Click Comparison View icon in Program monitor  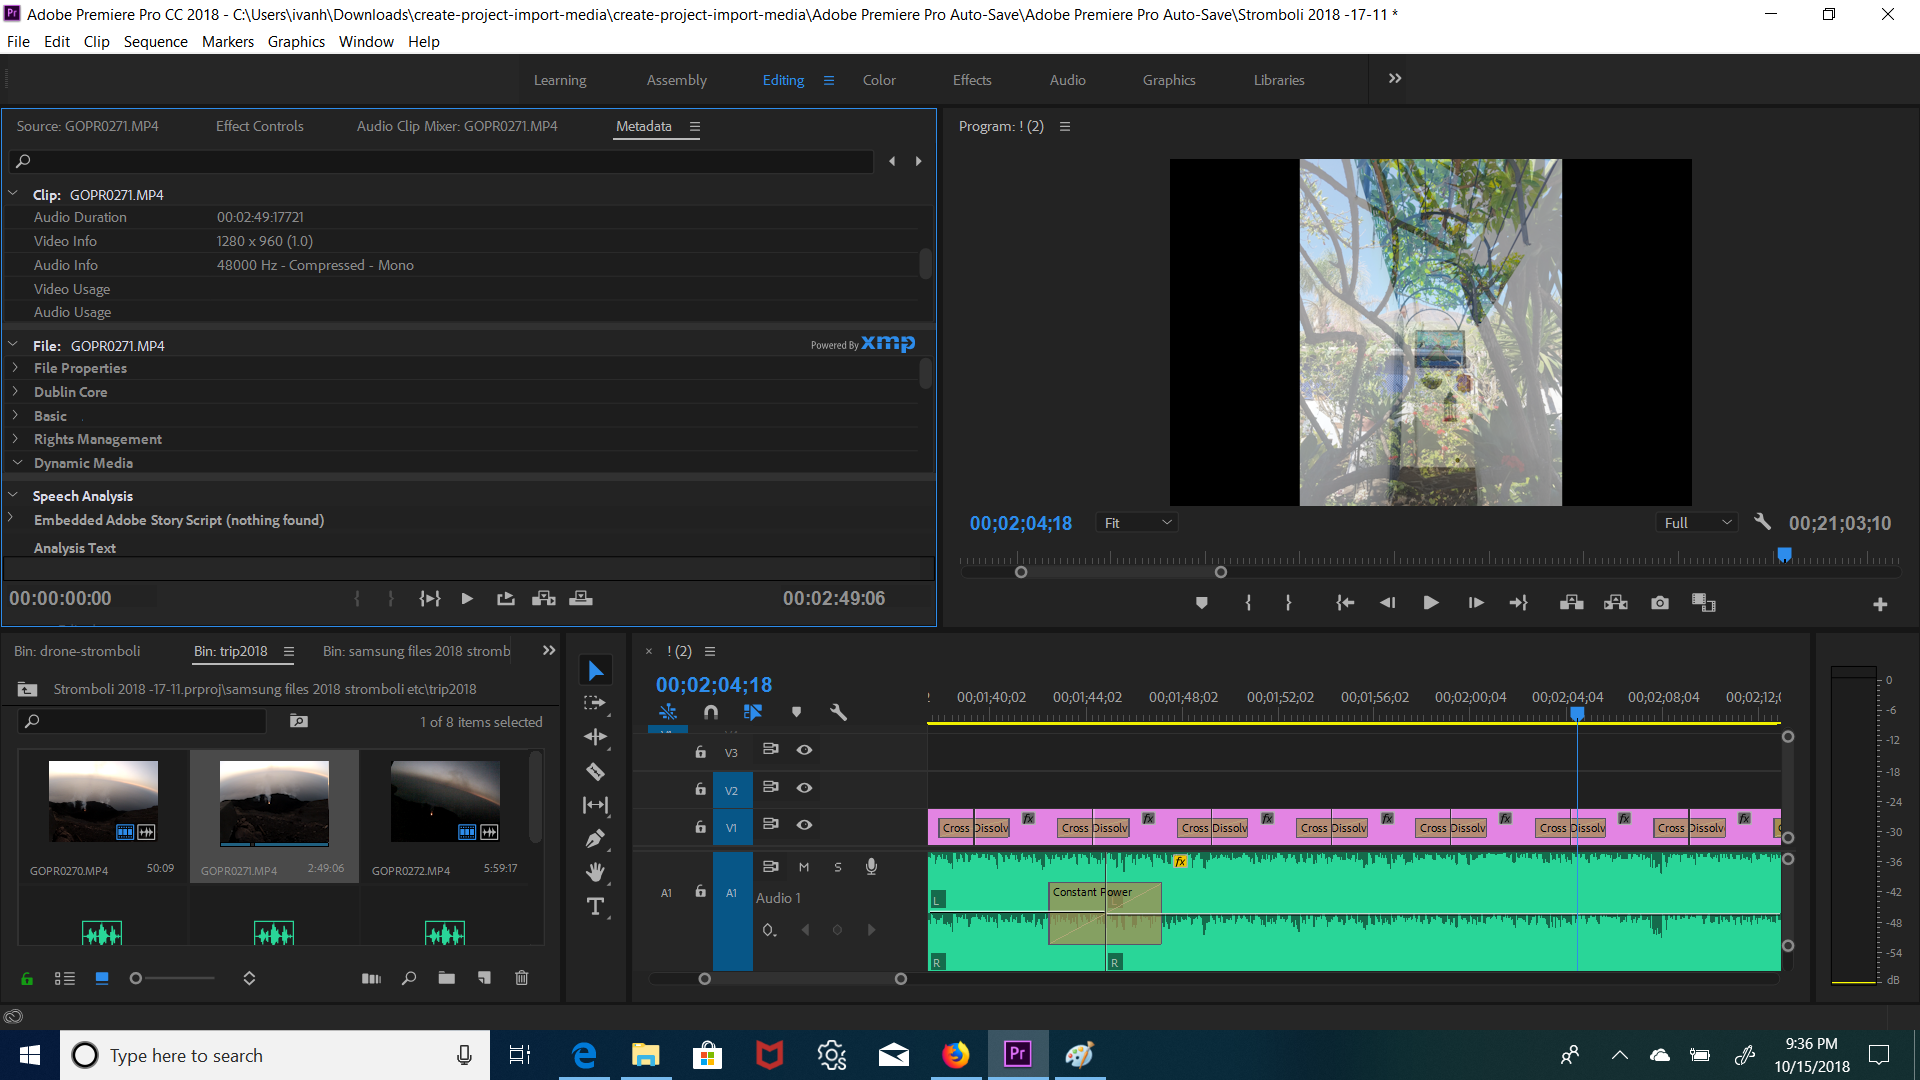click(1704, 603)
